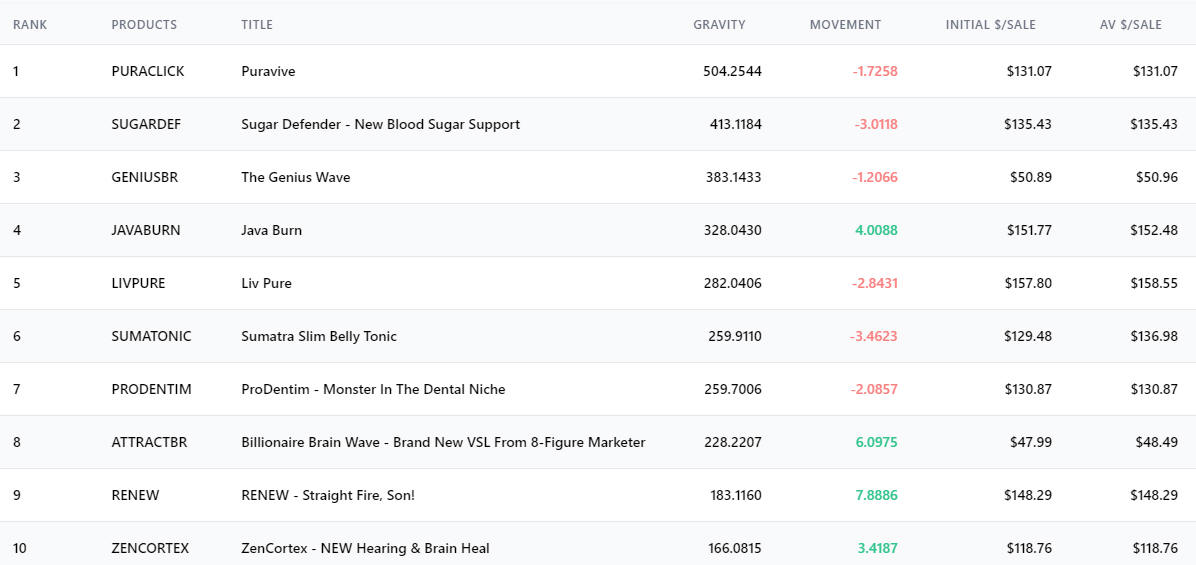This screenshot has height=565, width=1196.
Task: Select gravity value 383.1433
Action: [734, 177]
